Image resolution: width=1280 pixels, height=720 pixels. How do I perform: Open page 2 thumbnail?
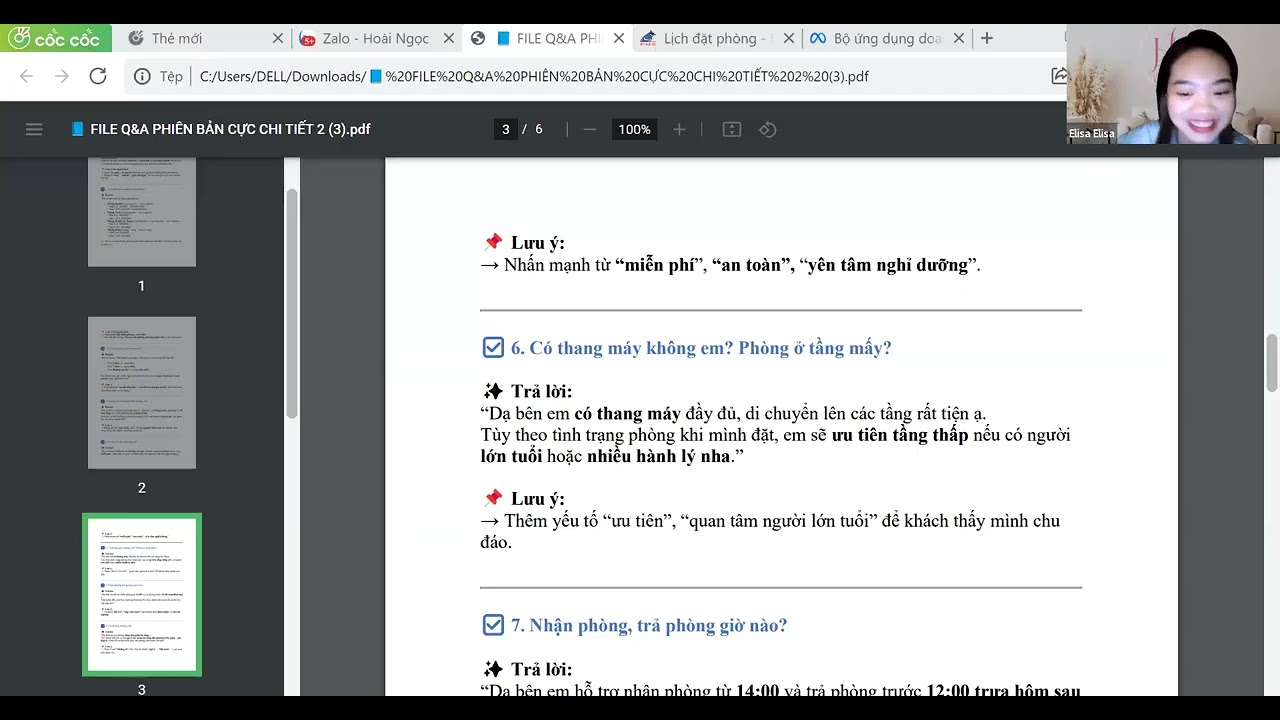tap(142, 393)
